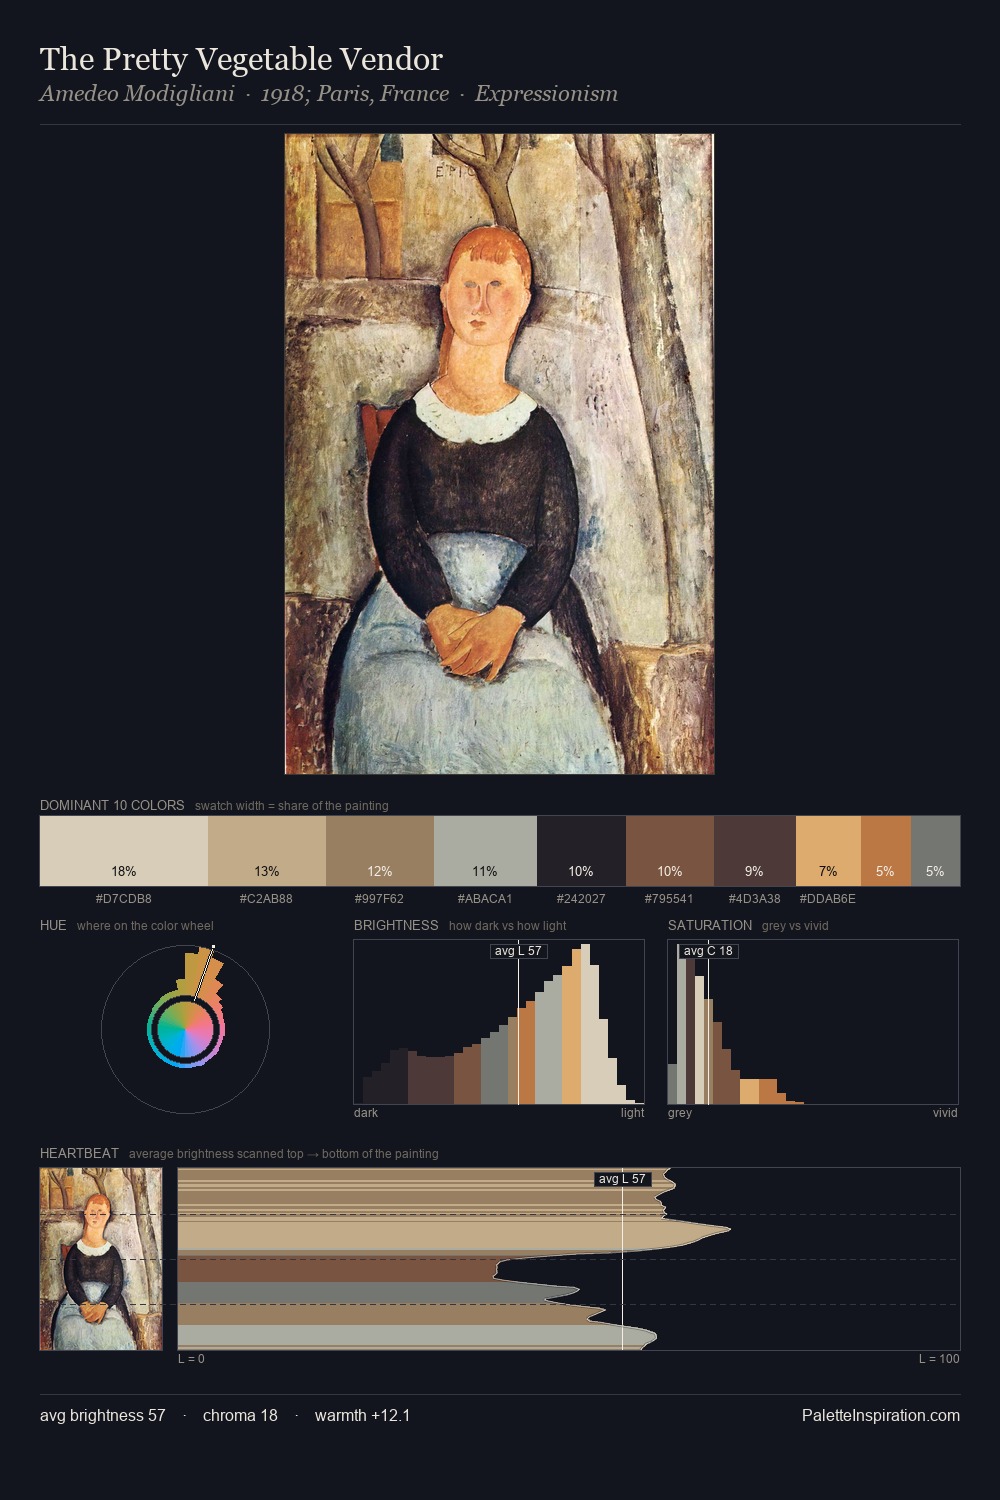Click the 13% swatch #C2AB88
Viewport: 1000px width, 1500px height.
point(267,851)
